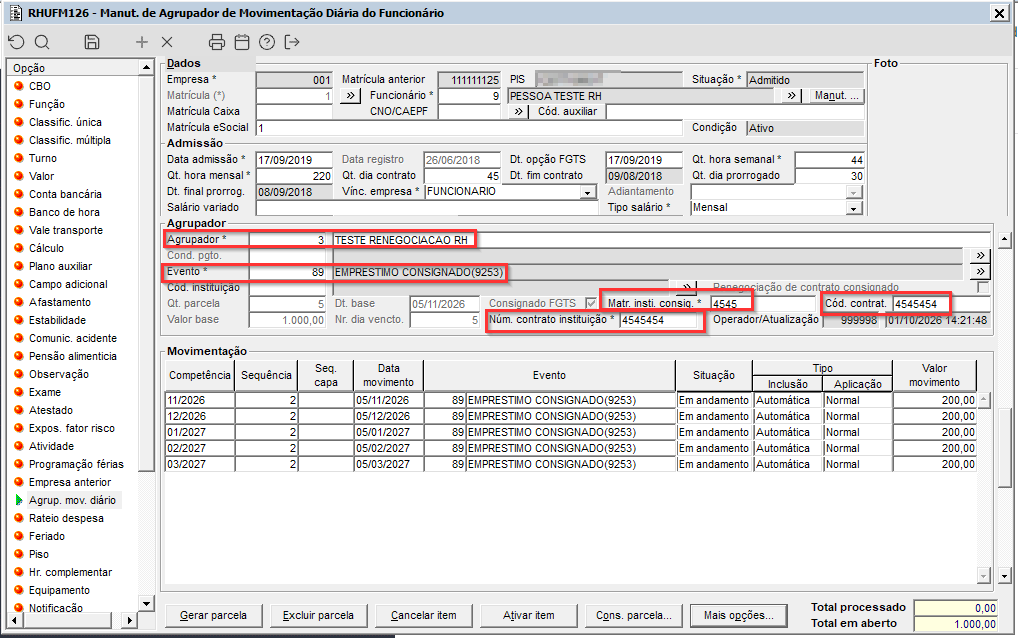Save the record with diskette icon
This screenshot has width=1018, height=638.
click(x=92, y=42)
